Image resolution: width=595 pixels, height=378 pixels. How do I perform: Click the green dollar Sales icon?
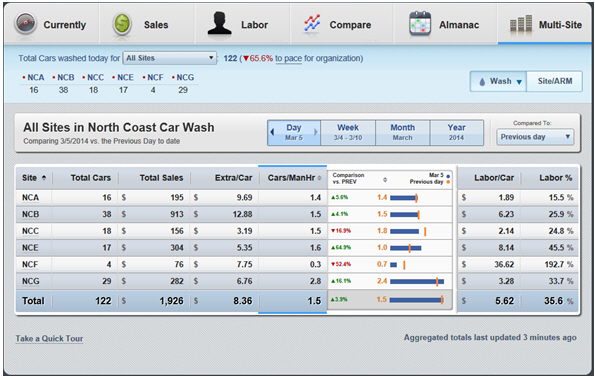click(x=122, y=24)
